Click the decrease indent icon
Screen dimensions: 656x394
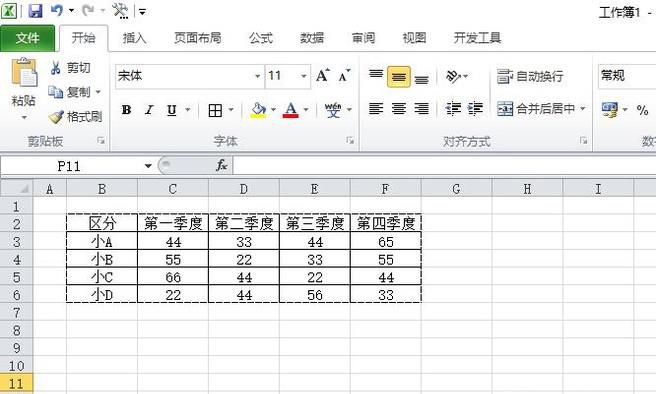click(x=453, y=109)
